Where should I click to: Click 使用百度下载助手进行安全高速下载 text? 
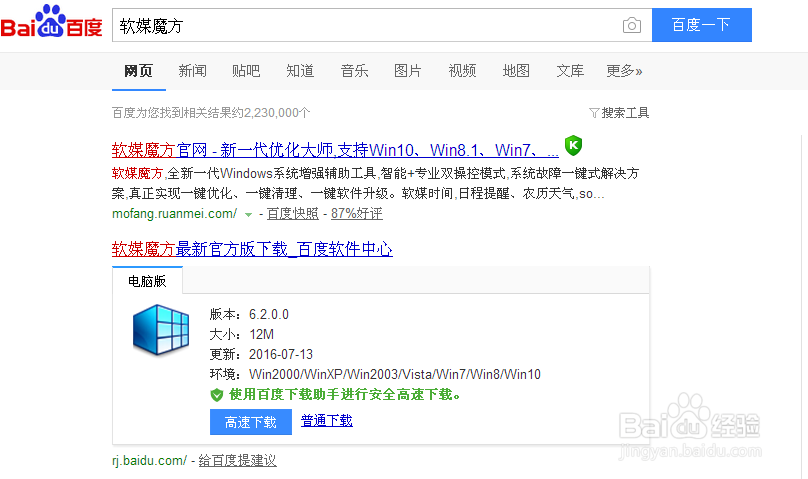(x=345, y=395)
